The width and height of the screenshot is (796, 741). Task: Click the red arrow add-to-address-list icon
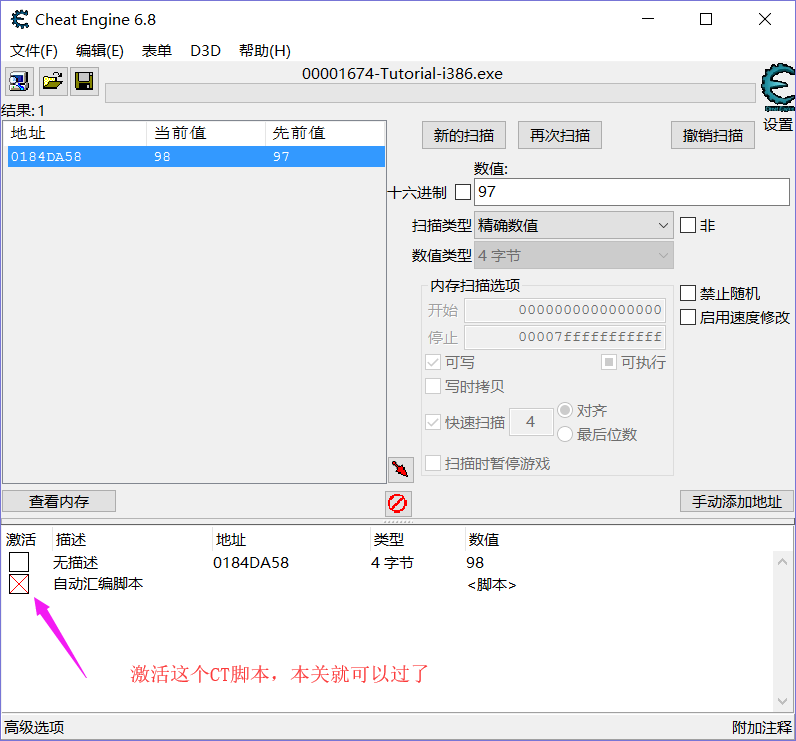coord(401,469)
